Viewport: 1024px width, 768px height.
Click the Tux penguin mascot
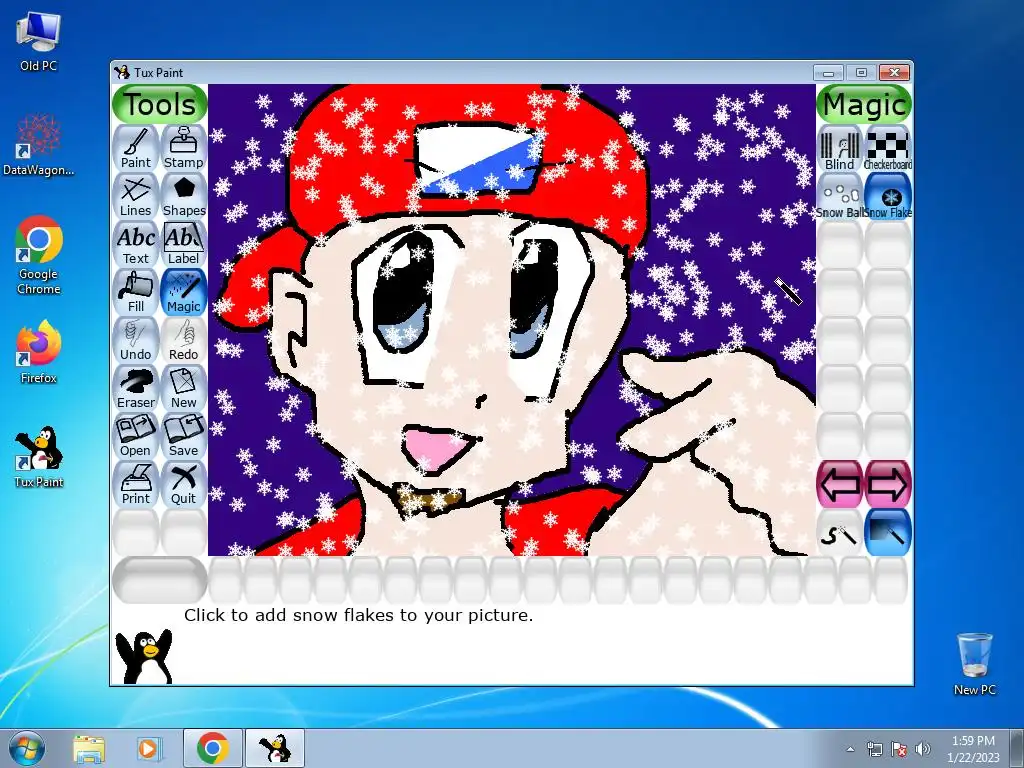click(144, 656)
